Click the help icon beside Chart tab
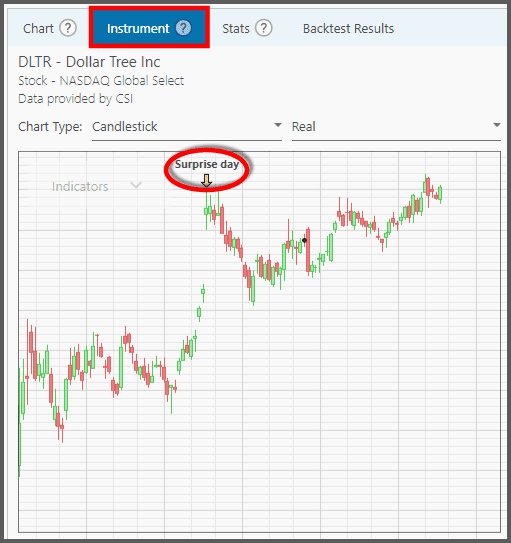The height and width of the screenshot is (543, 511). pyautogui.click(x=68, y=28)
